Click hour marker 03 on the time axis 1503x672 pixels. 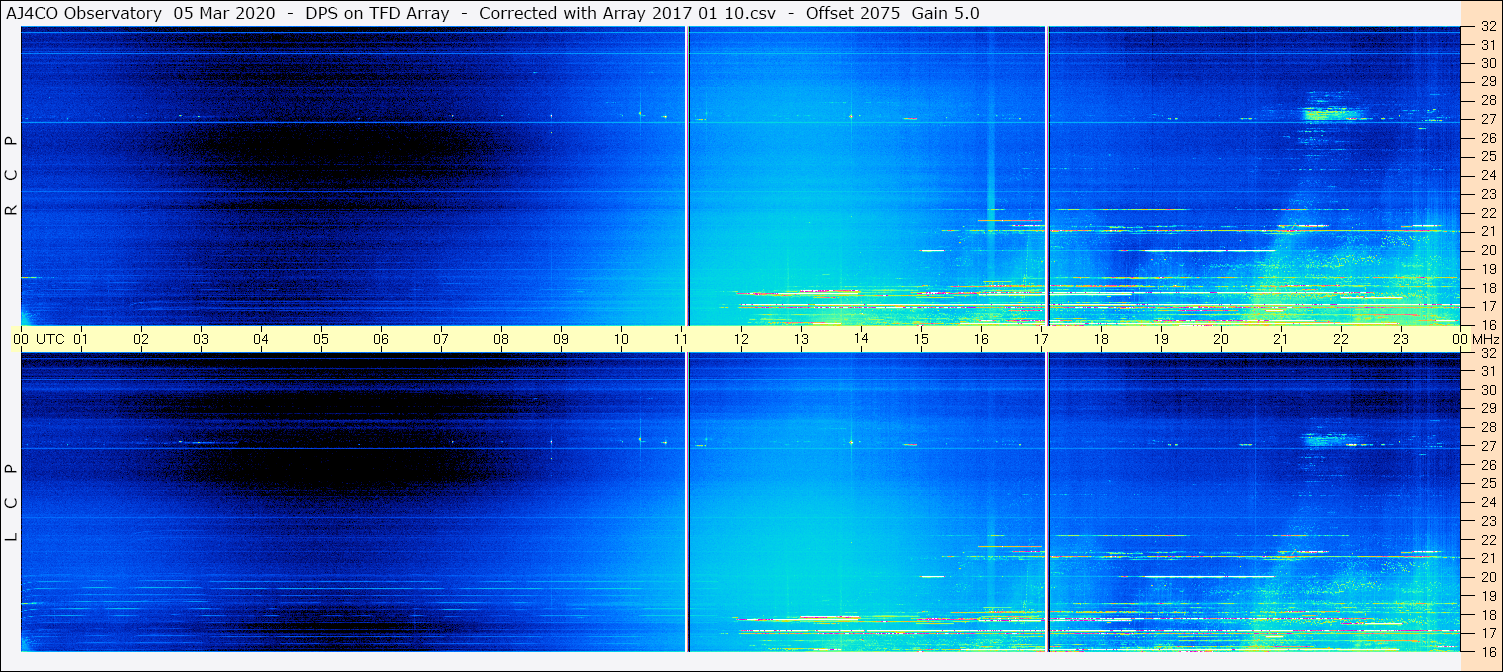201,339
